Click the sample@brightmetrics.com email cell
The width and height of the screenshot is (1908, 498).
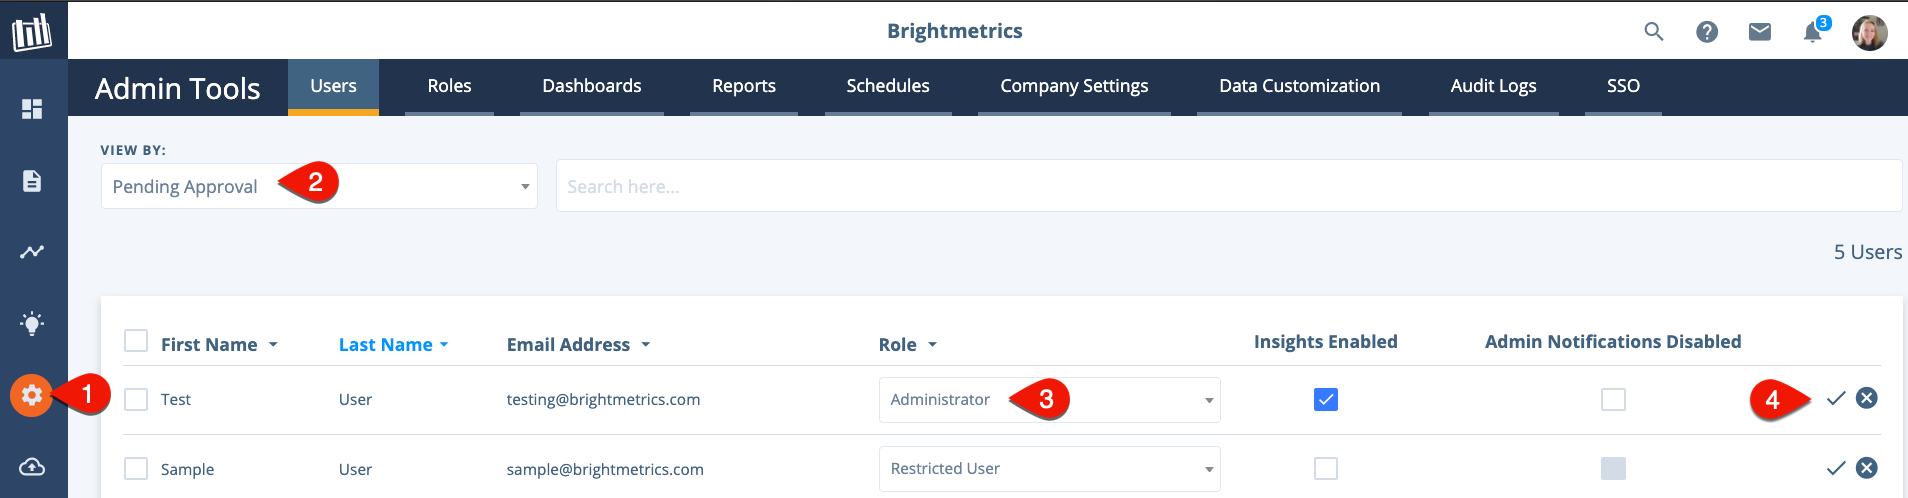point(605,469)
